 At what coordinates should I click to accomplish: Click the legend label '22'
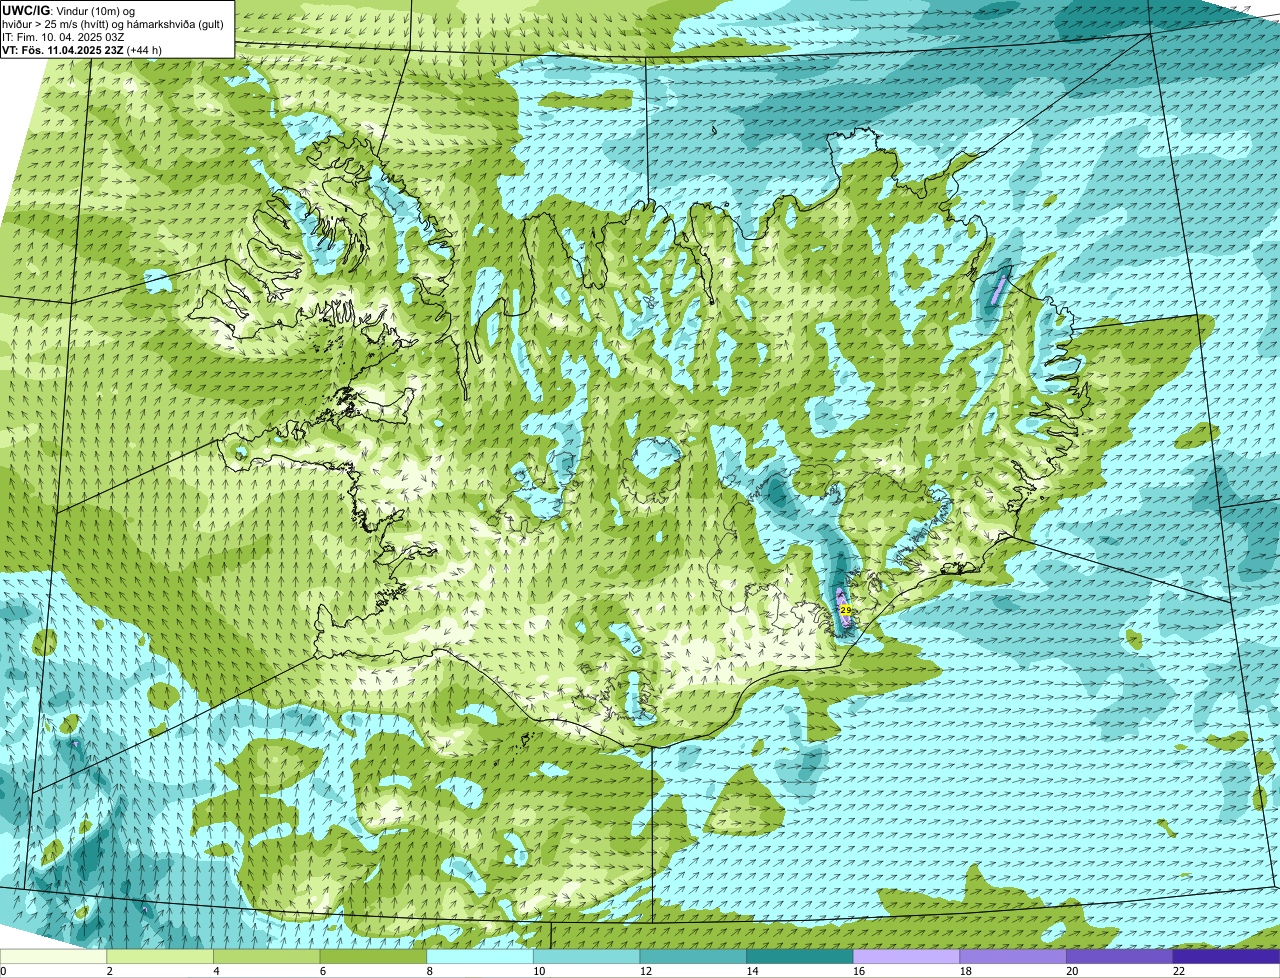coord(1179,971)
